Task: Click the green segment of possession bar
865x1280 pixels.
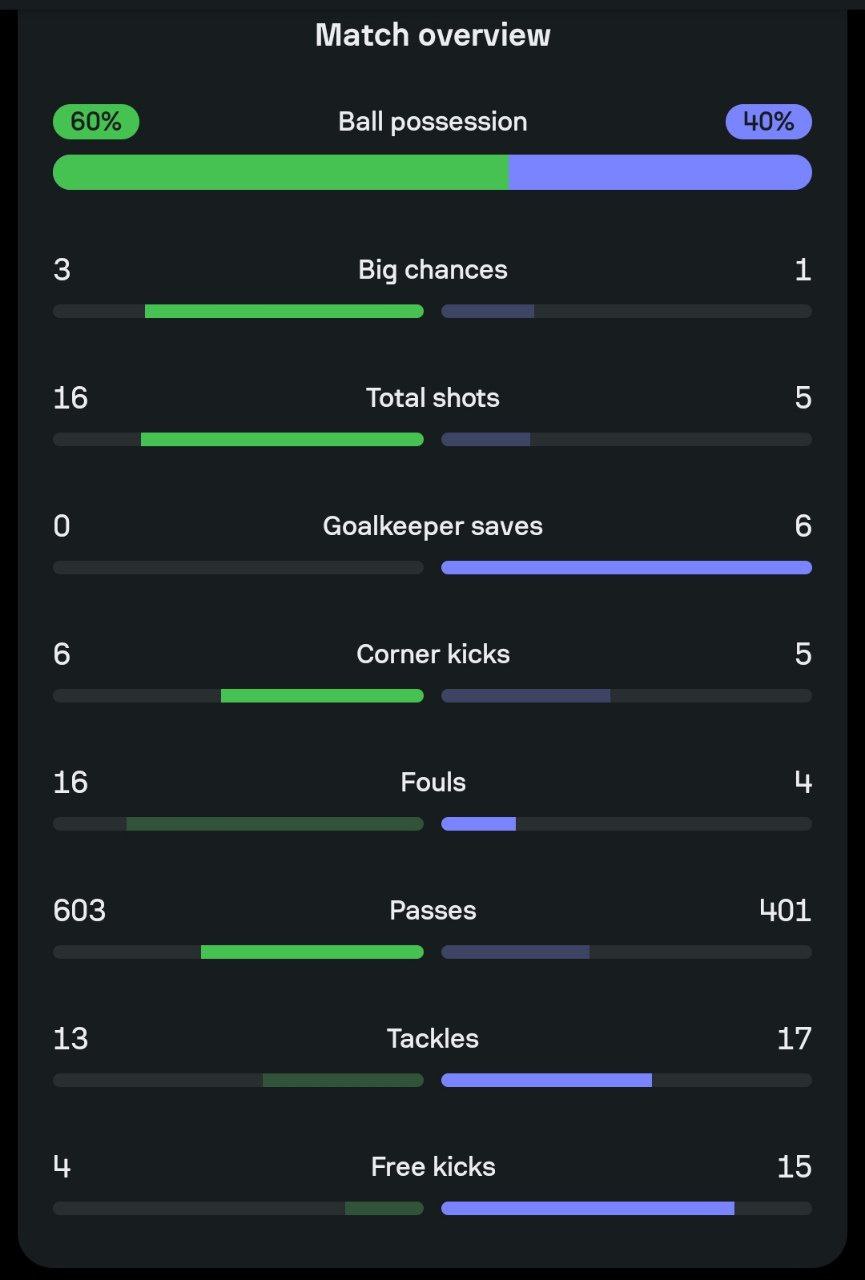Action: 281,172
